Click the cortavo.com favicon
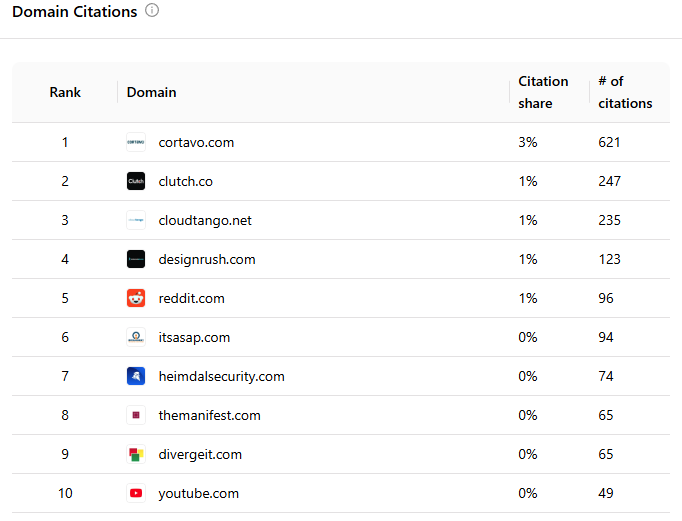Image resolution: width=682 pixels, height=521 pixels. tap(136, 142)
